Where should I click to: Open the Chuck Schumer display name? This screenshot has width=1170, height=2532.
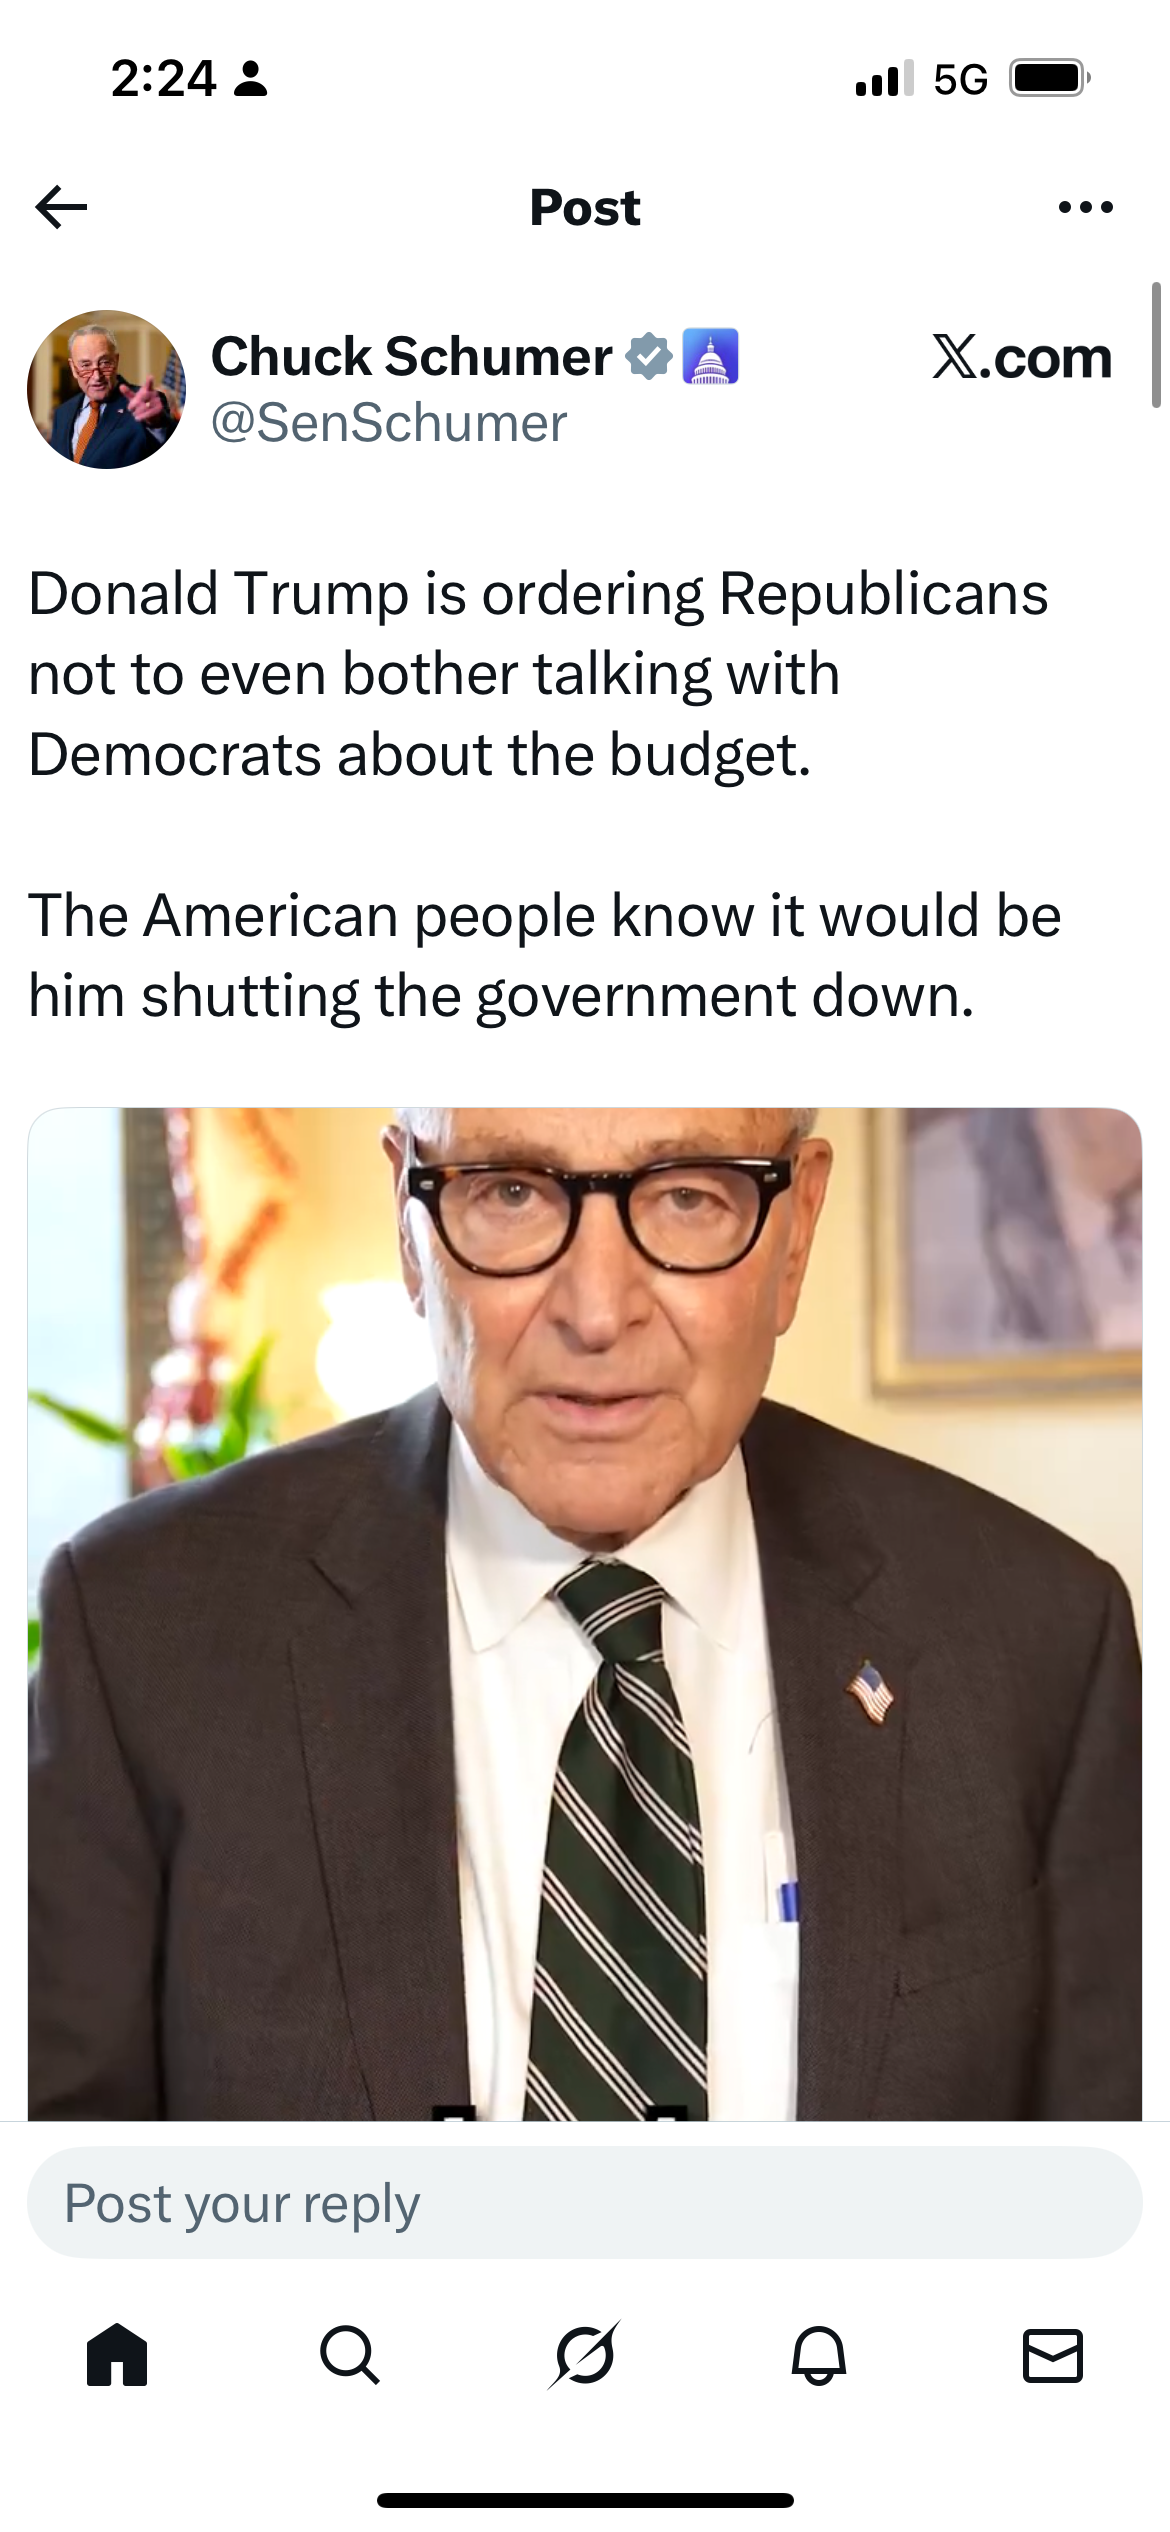coord(411,356)
